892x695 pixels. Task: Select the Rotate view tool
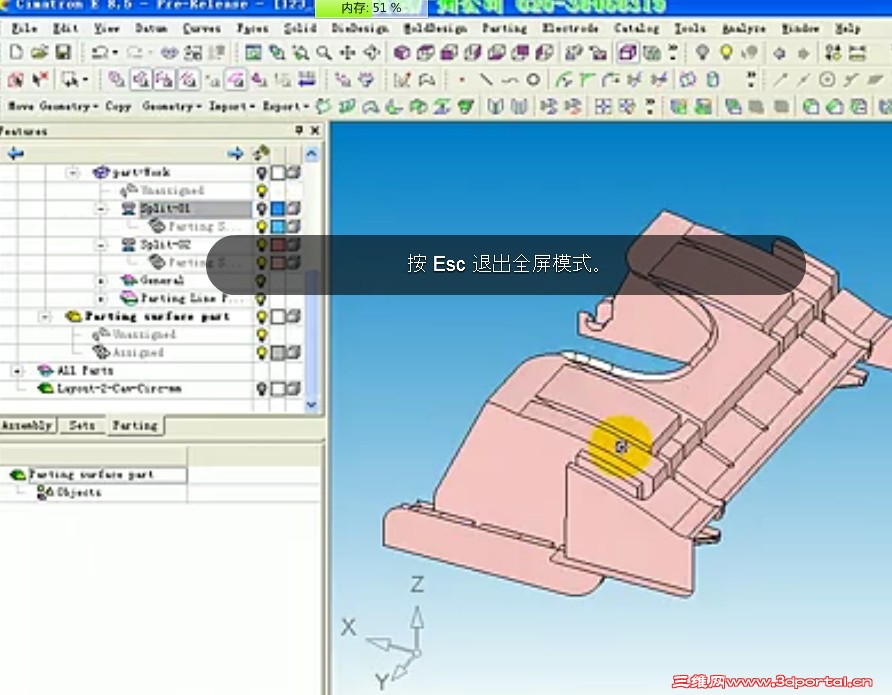tap(372, 53)
